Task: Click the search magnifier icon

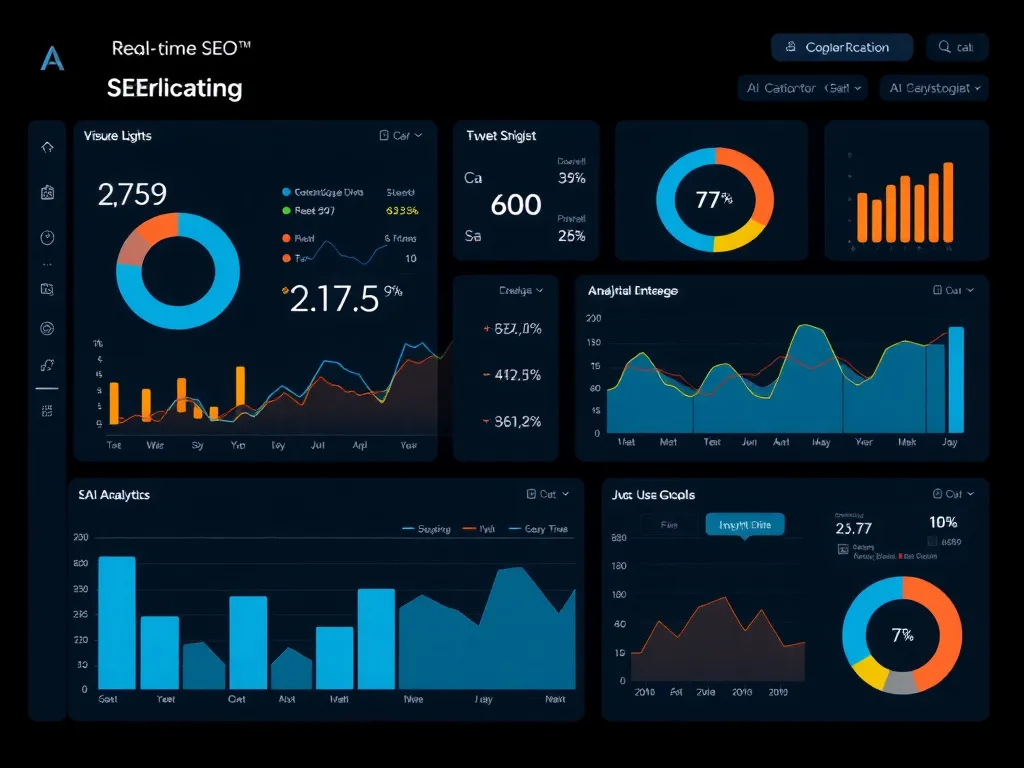Action: [944, 47]
